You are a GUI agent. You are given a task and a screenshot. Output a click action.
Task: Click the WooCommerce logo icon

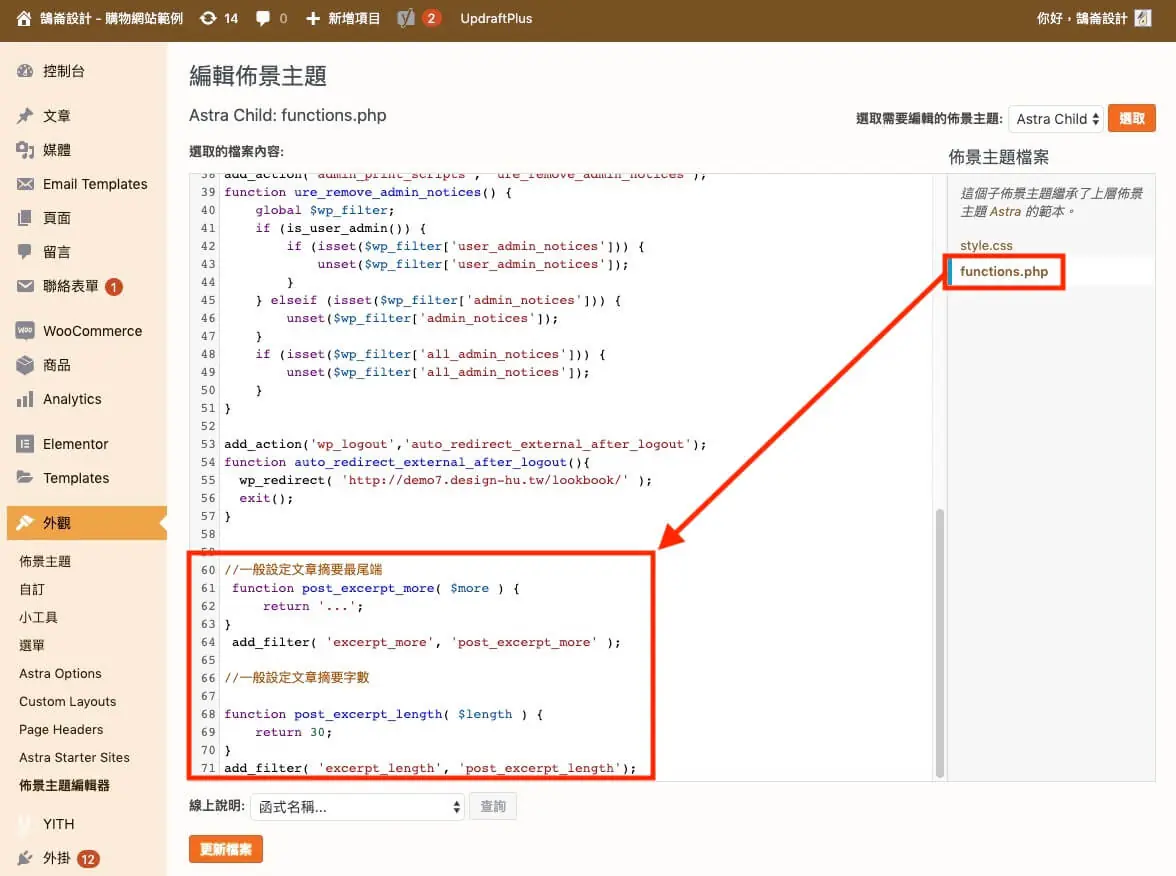(x=25, y=330)
